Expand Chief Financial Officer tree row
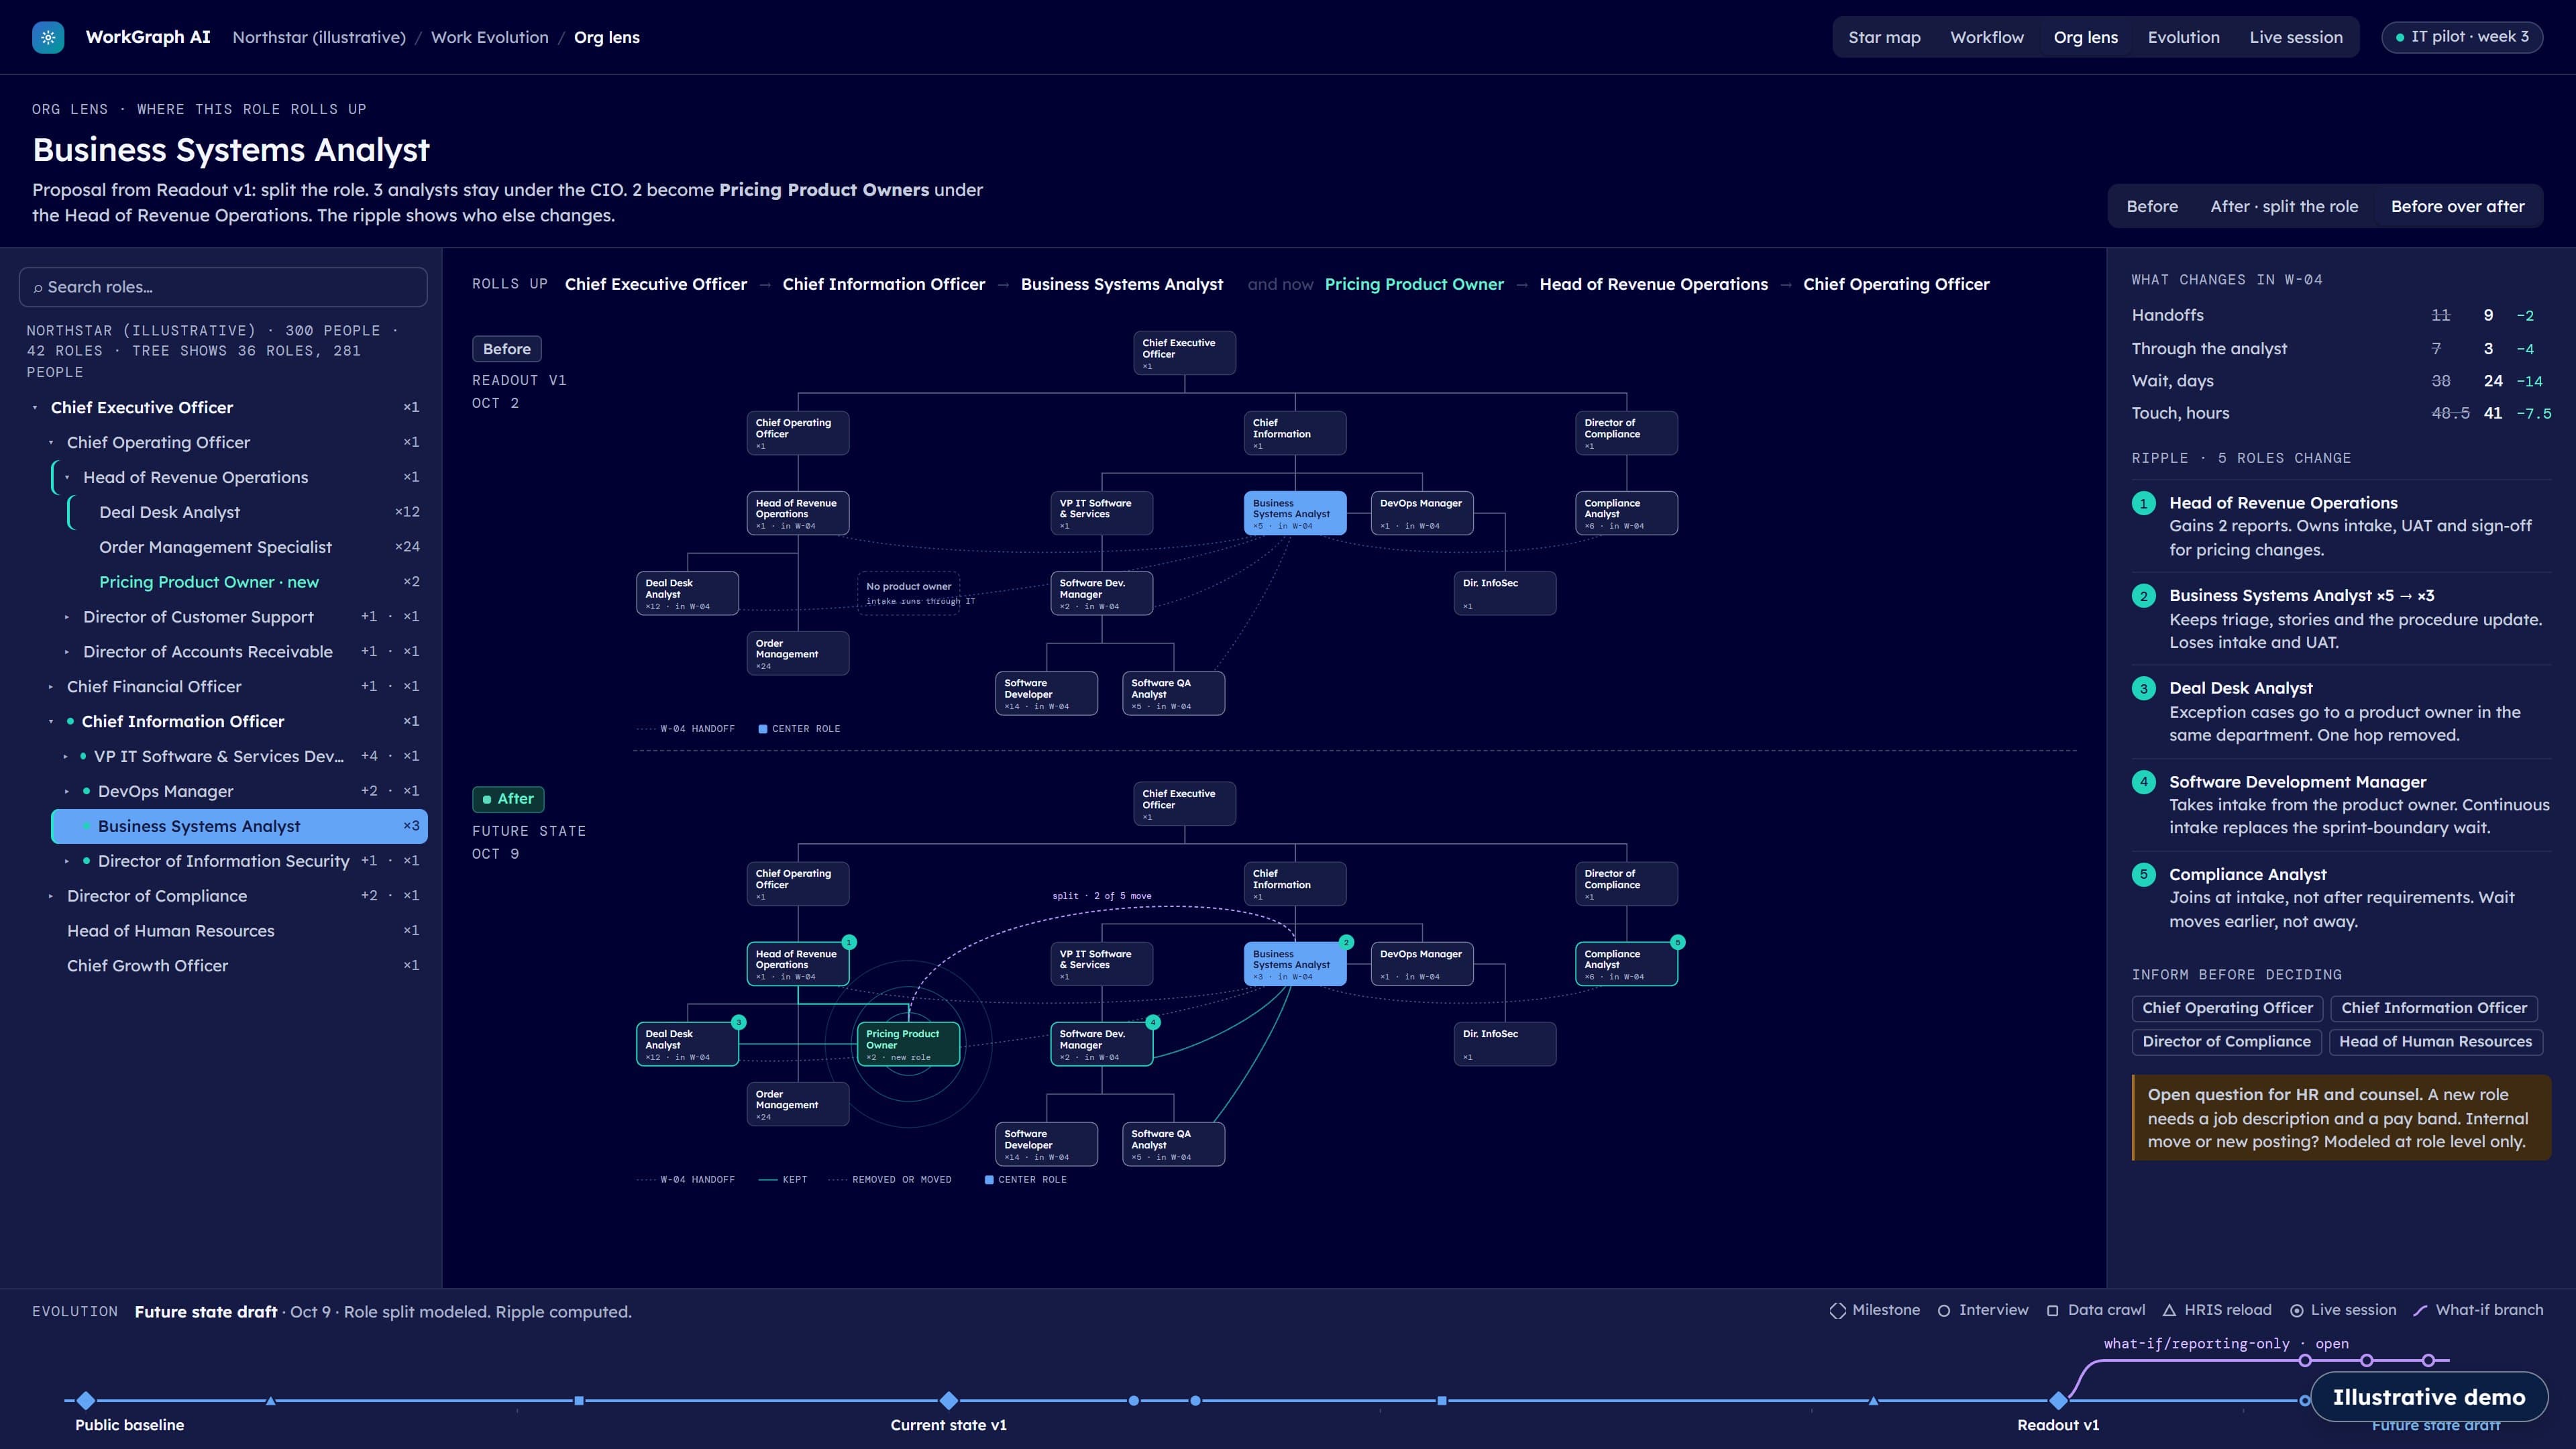 [x=51, y=687]
